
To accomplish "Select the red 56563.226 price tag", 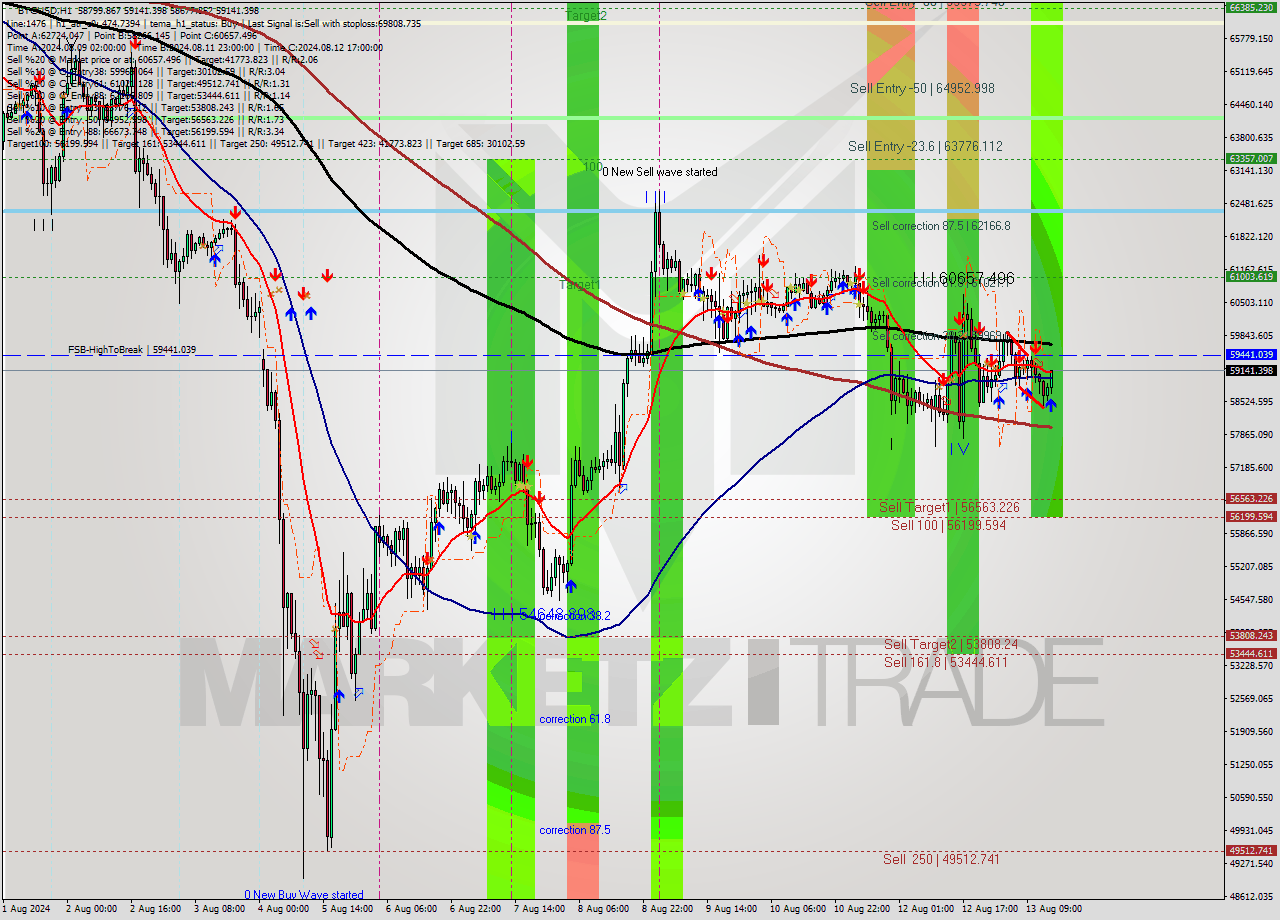I will [x=1250, y=499].
